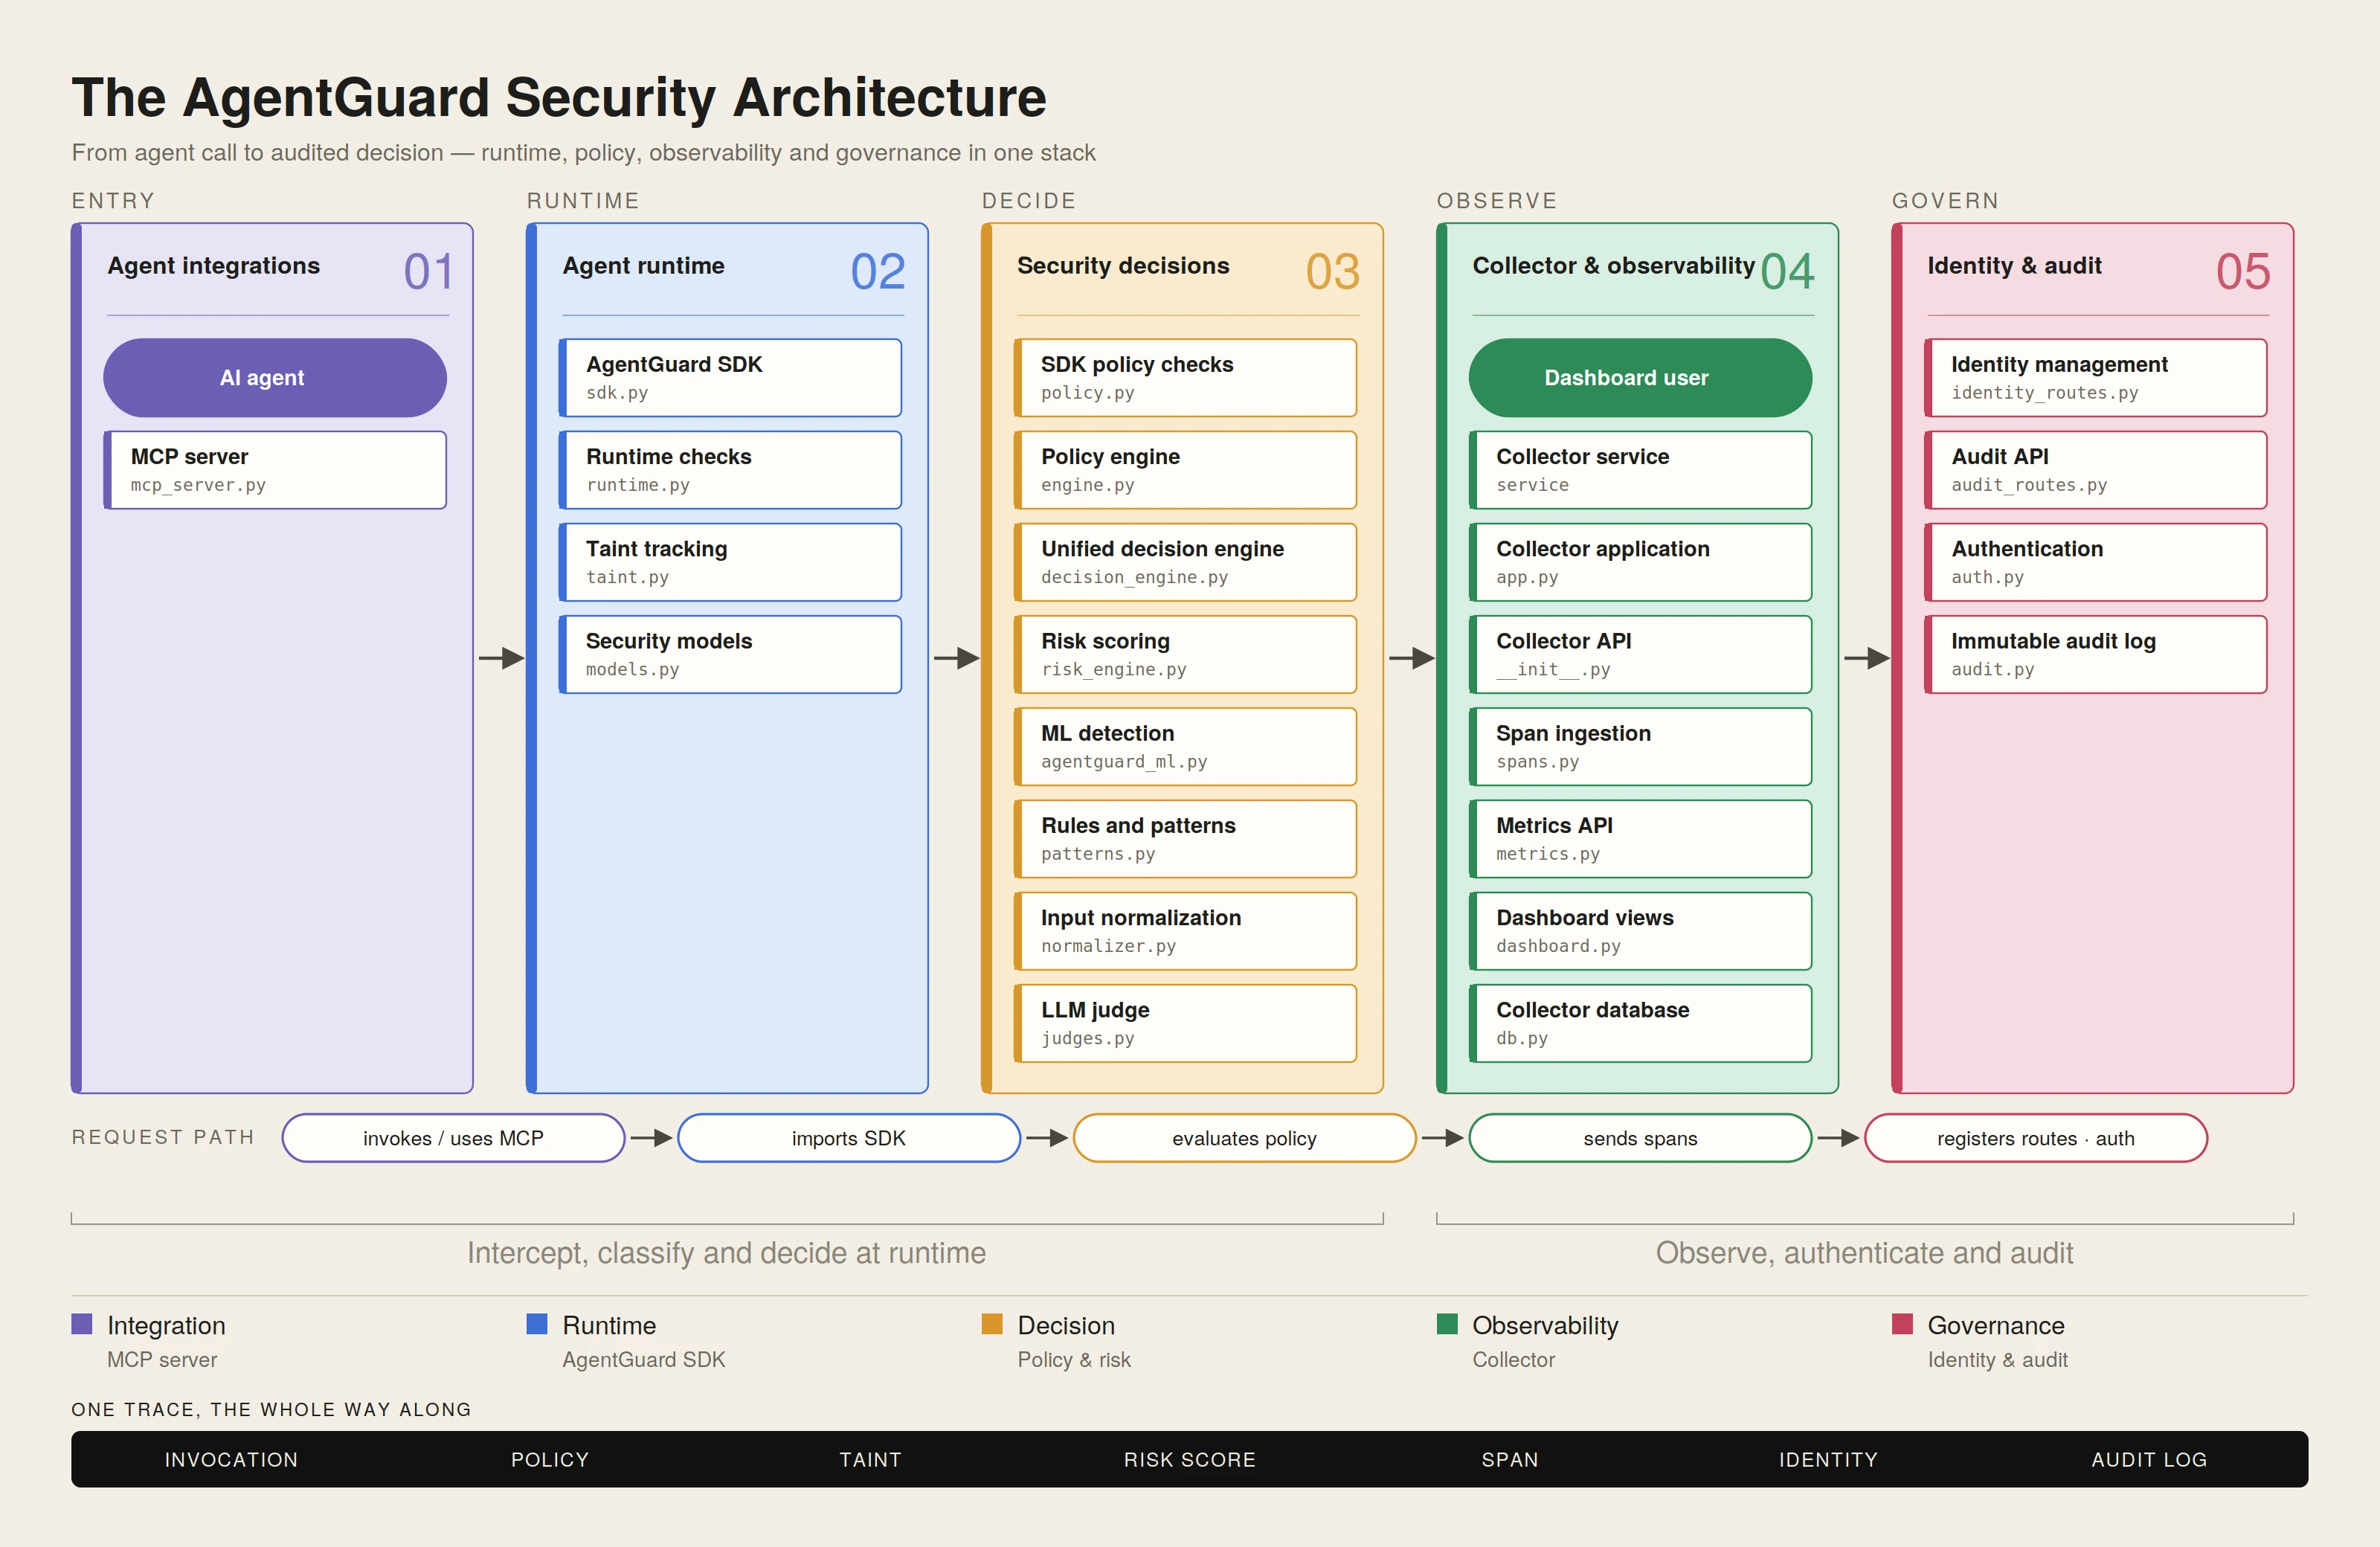Select the Input normalization card
Viewport: 2380px width, 1547px height.
[1185, 931]
